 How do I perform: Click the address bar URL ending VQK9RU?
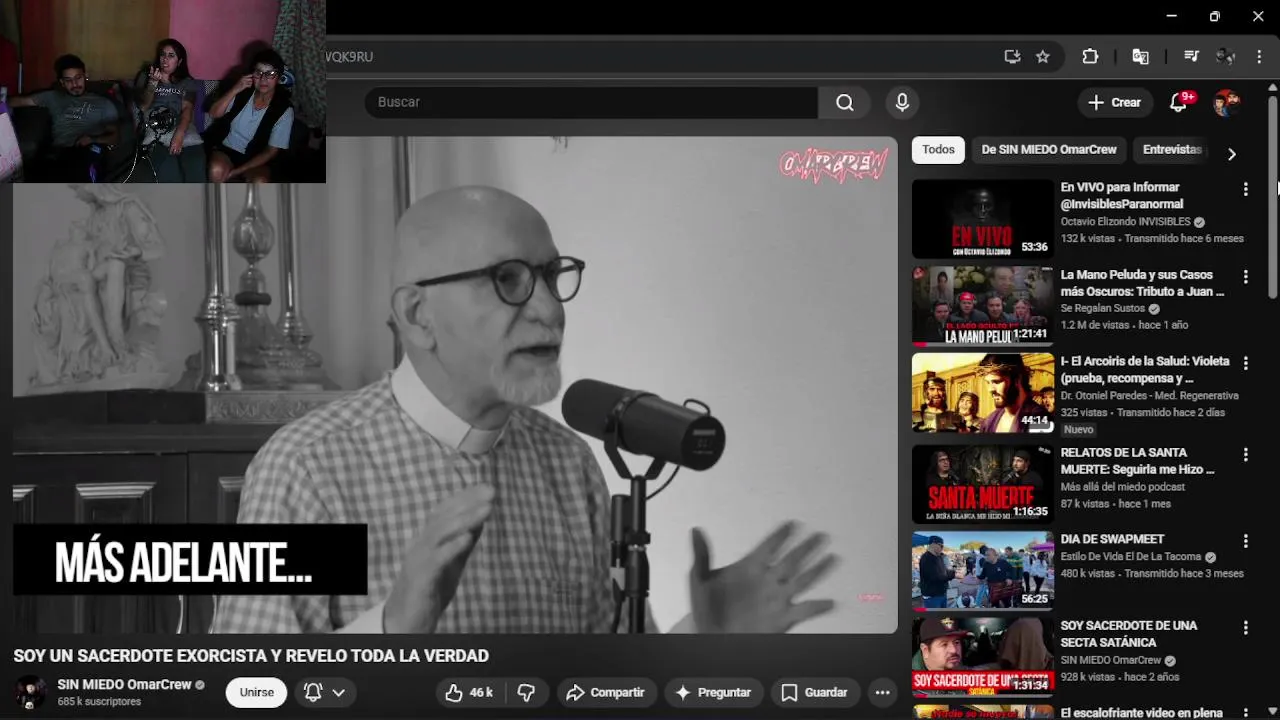[349, 57]
